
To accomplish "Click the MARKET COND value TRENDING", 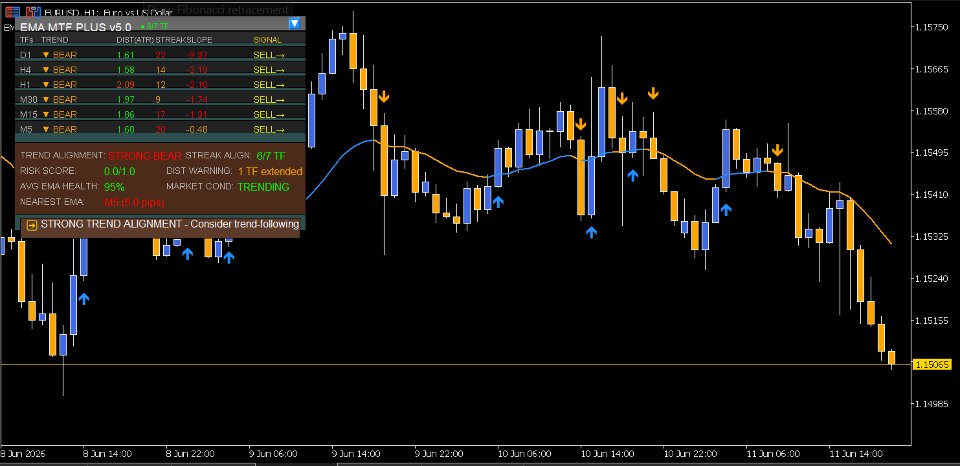I will 263,187.
